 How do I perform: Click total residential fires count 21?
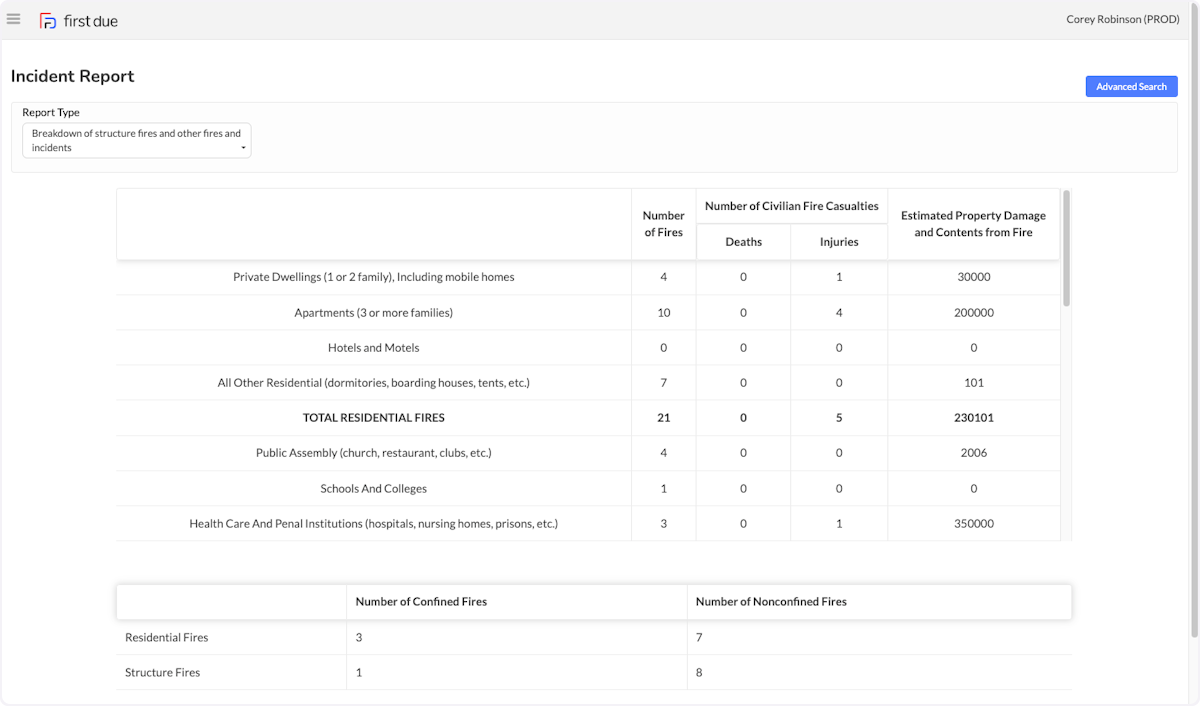tap(663, 418)
